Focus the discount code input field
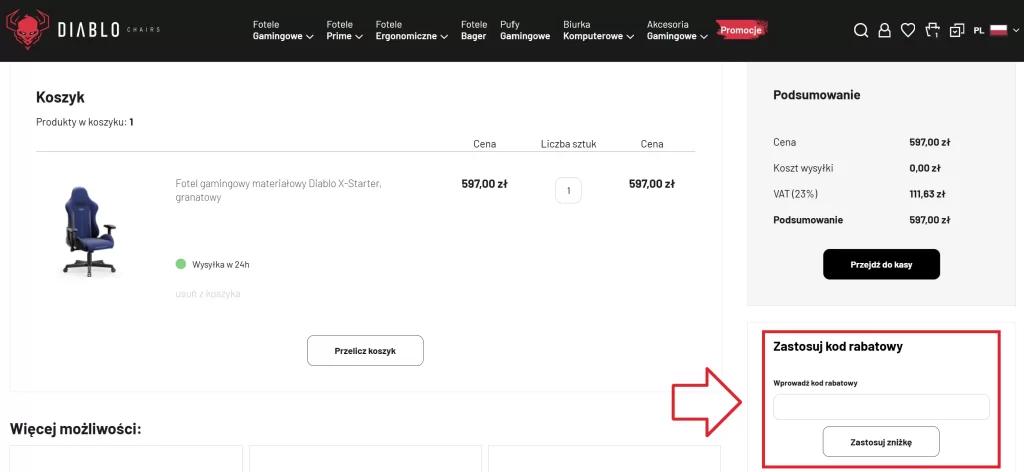This screenshot has height=472, width=1024. (x=881, y=407)
